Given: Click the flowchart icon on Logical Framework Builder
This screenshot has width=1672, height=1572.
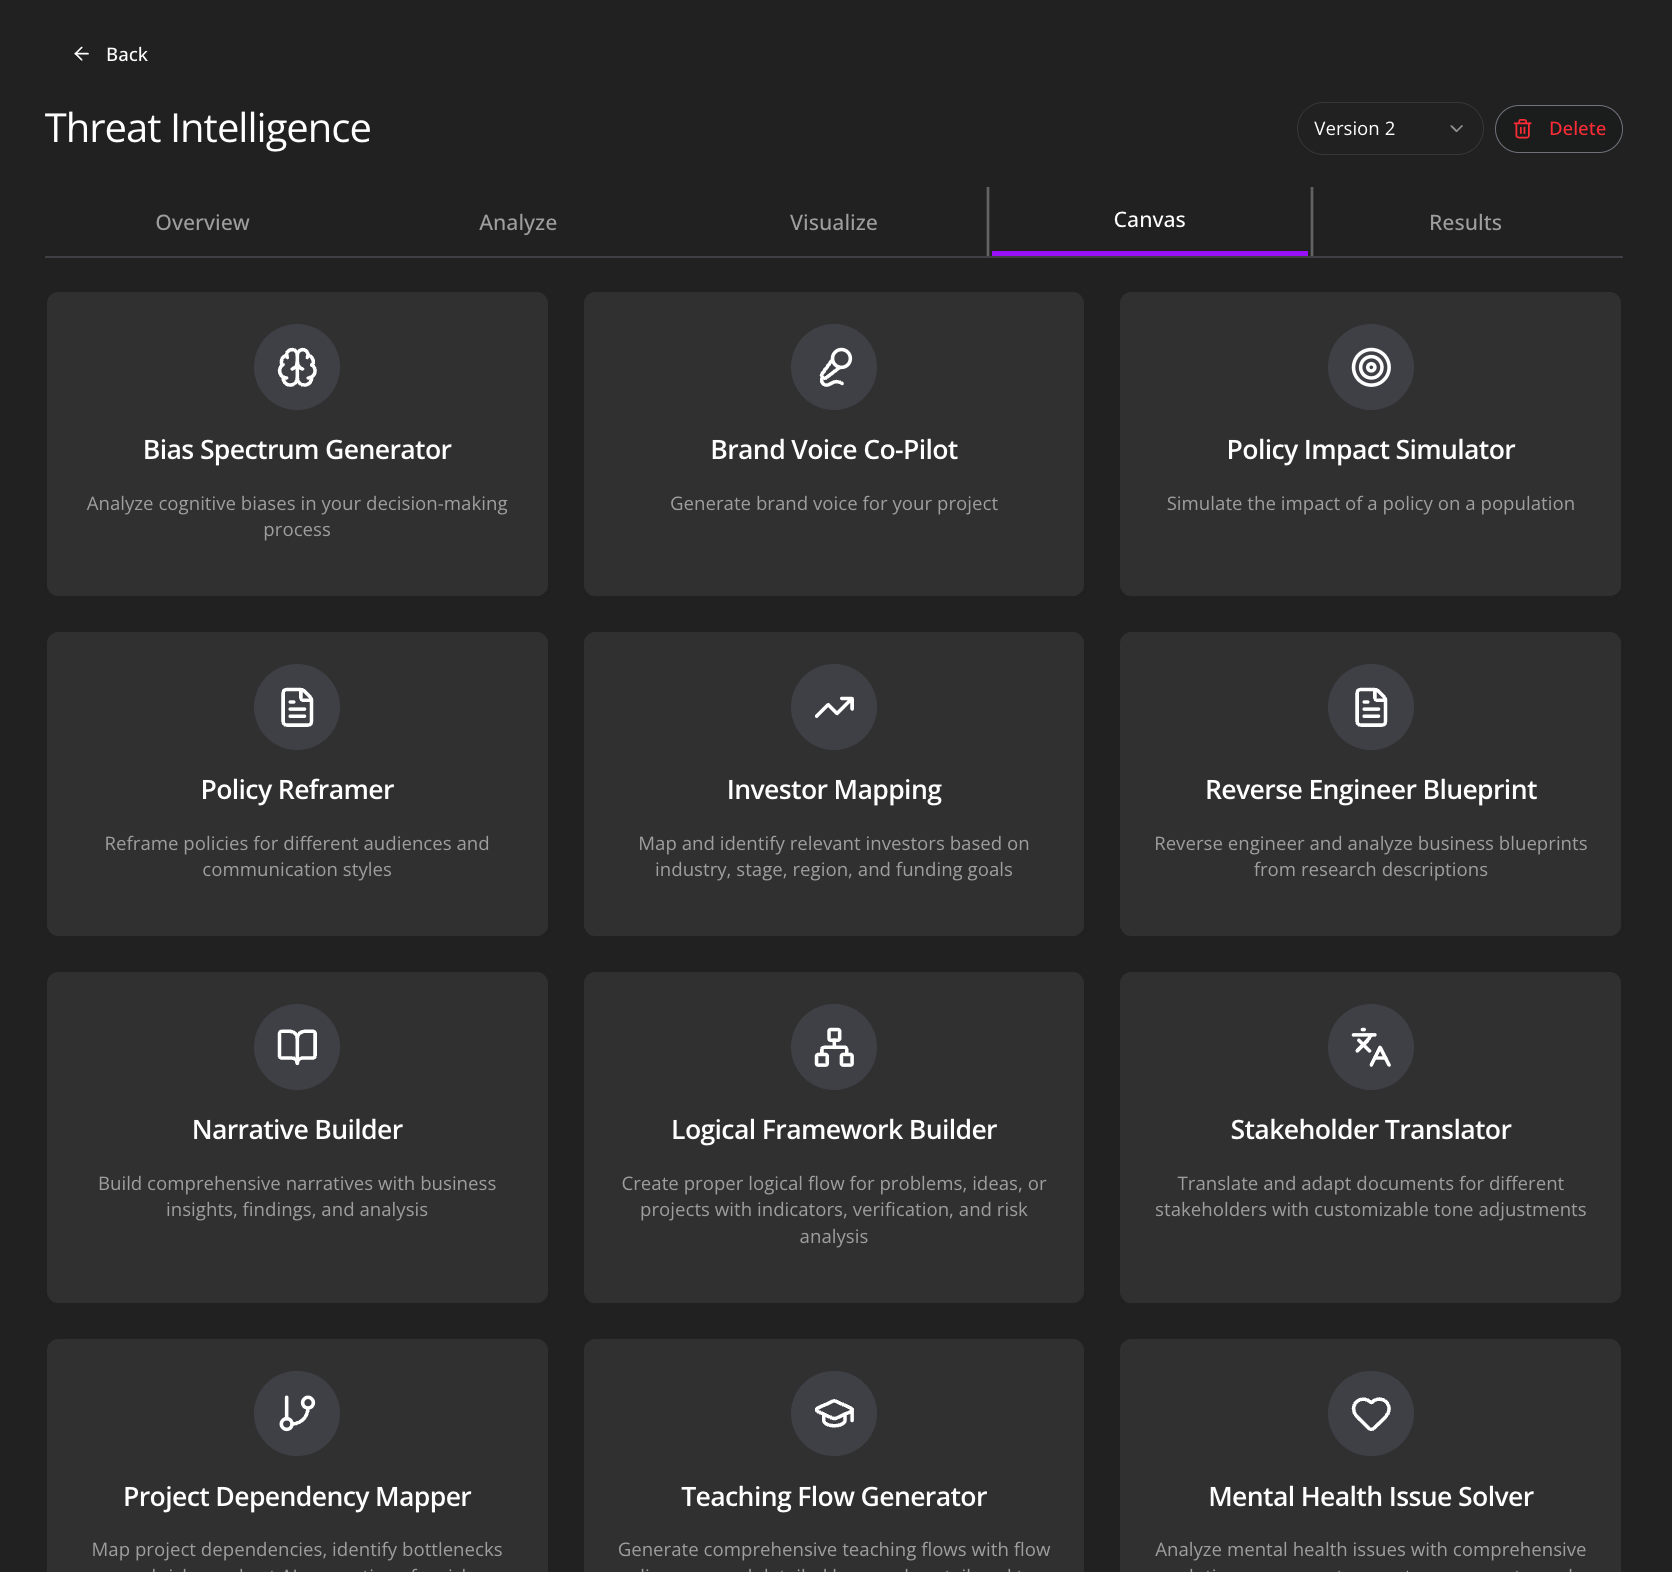Looking at the screenshot, I should tap(833, 1047).
